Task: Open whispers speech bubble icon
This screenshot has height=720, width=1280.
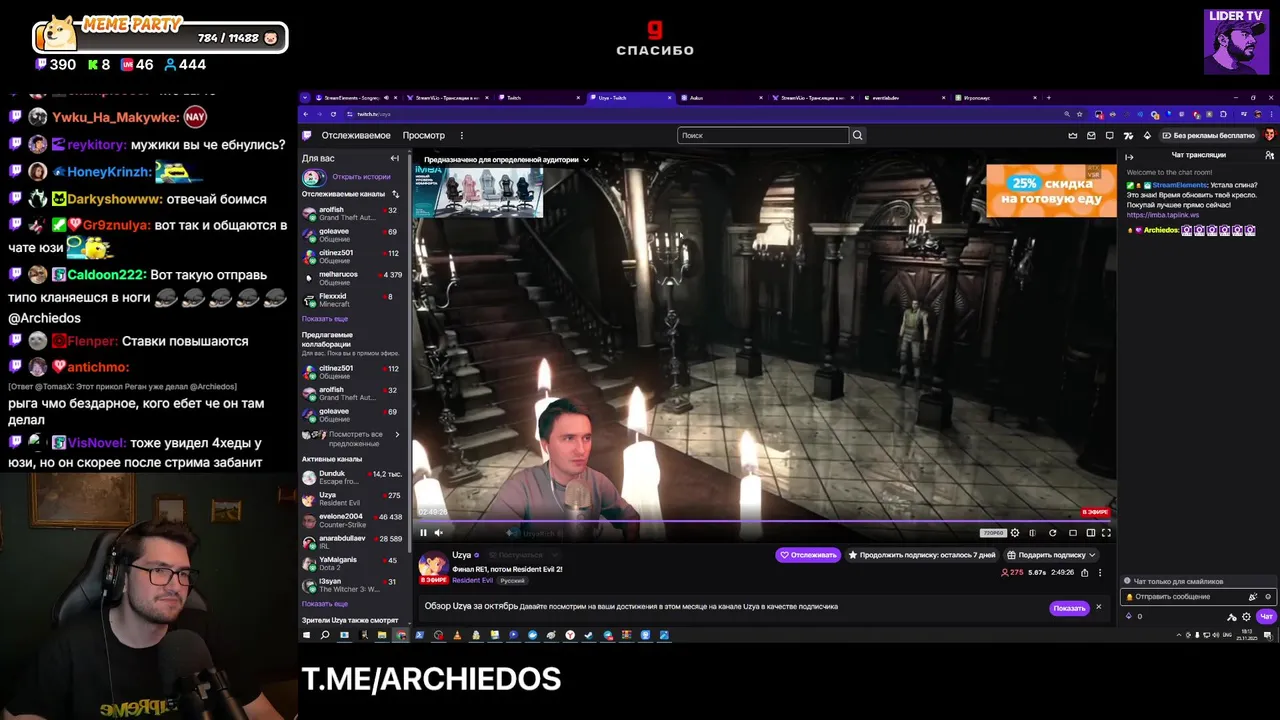Action: point(1109,135)
